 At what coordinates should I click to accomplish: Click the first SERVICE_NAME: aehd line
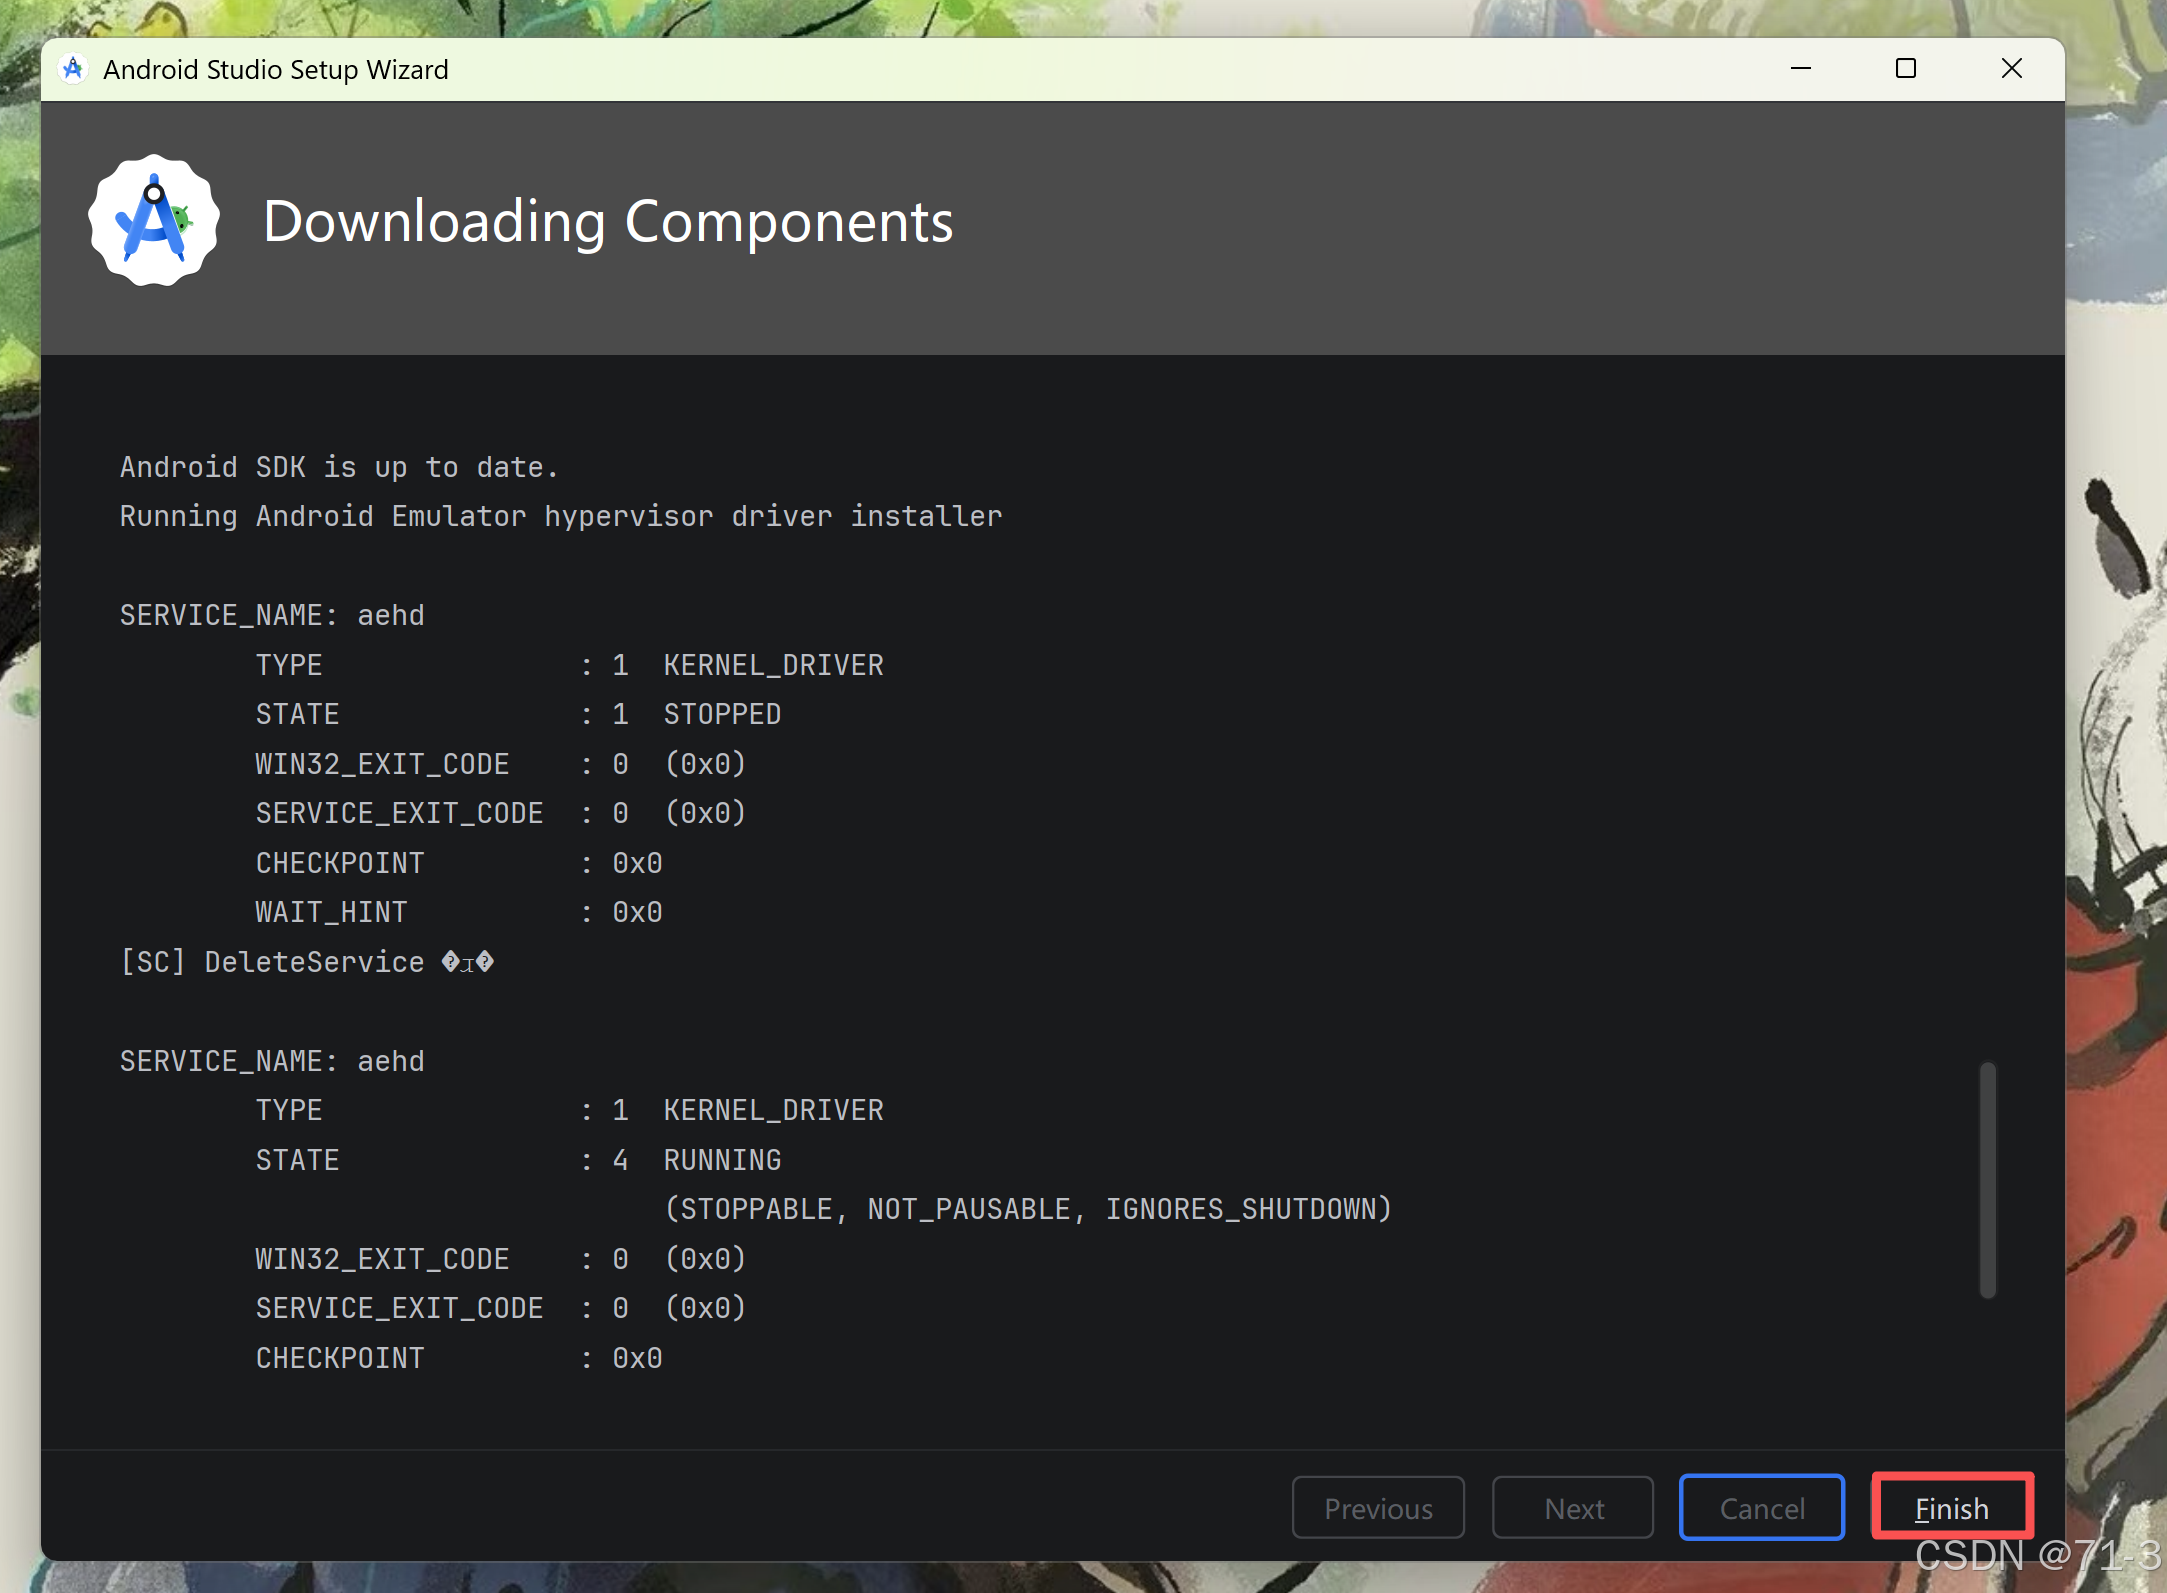[272, 615]
